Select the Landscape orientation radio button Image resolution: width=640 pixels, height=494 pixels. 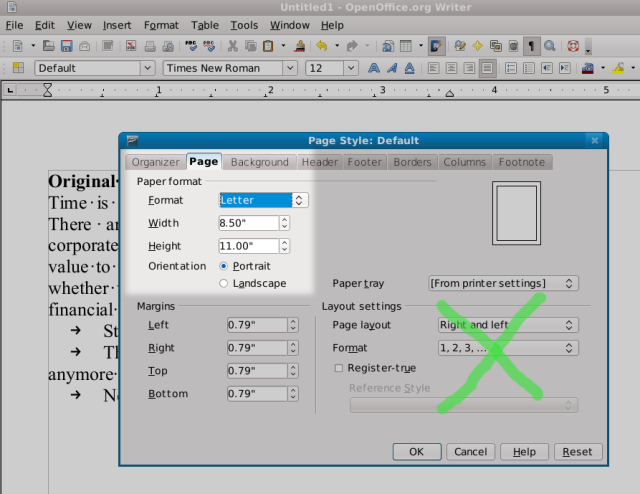pyautogui.click(x=224, y=284)
